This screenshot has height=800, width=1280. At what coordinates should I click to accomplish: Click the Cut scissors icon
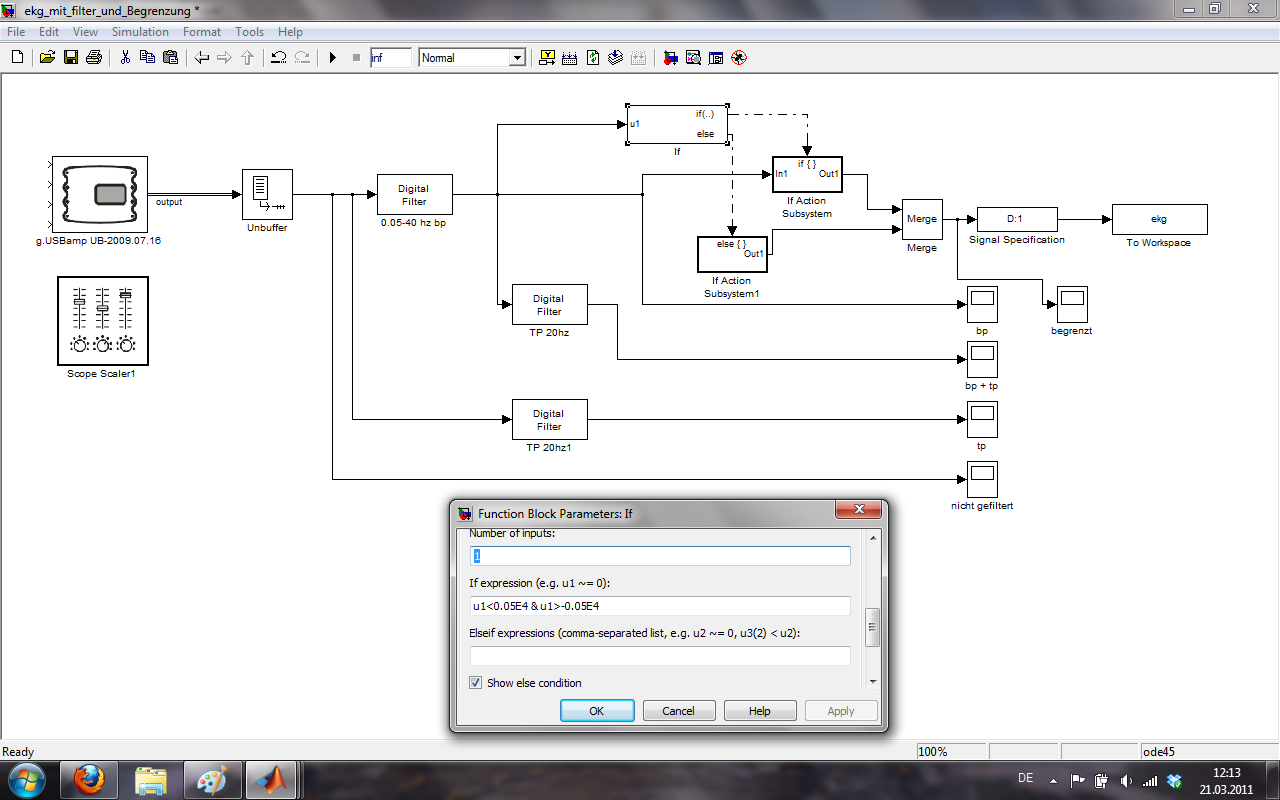coord(125,58)
